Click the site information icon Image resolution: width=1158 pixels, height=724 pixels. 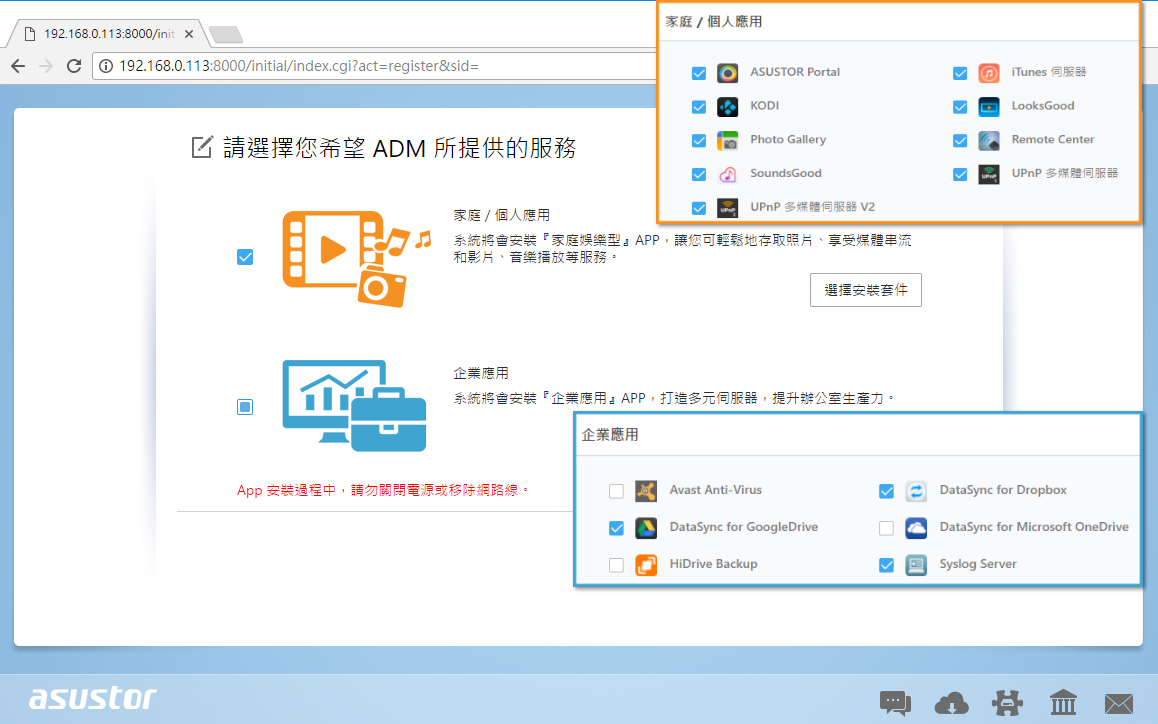(x=106, y=66)
